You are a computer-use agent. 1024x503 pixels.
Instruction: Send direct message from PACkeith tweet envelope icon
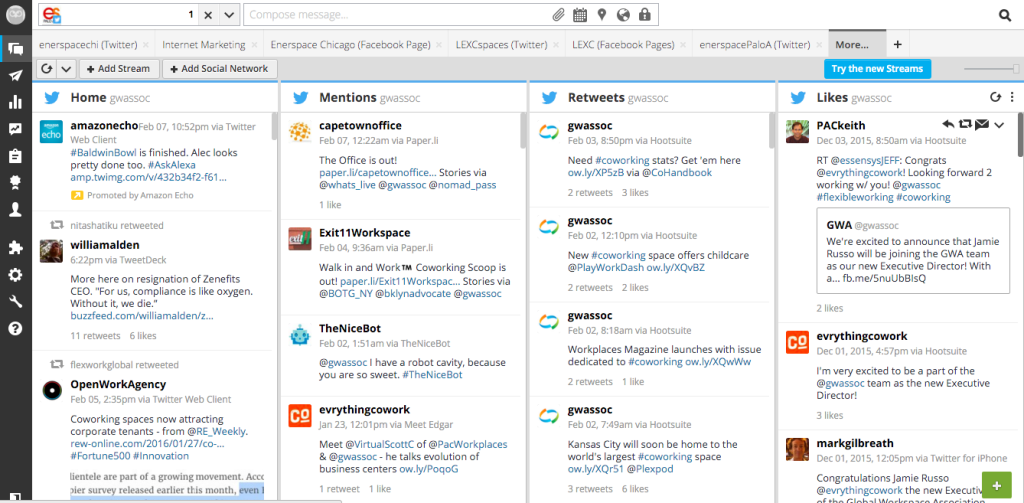point(982,124)
